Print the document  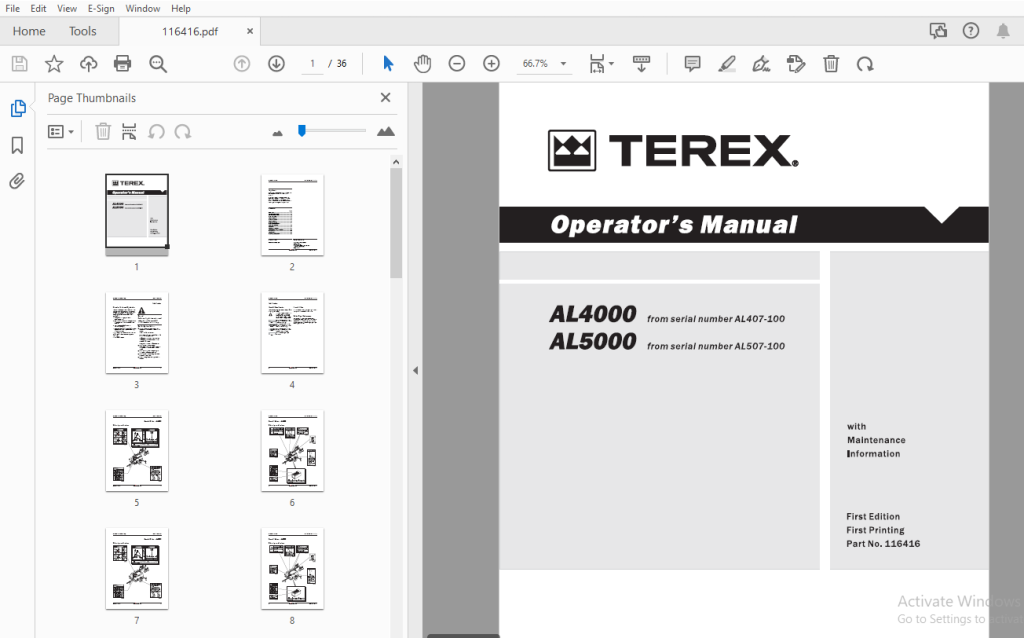pyautogui.click(x=122, y=64)
